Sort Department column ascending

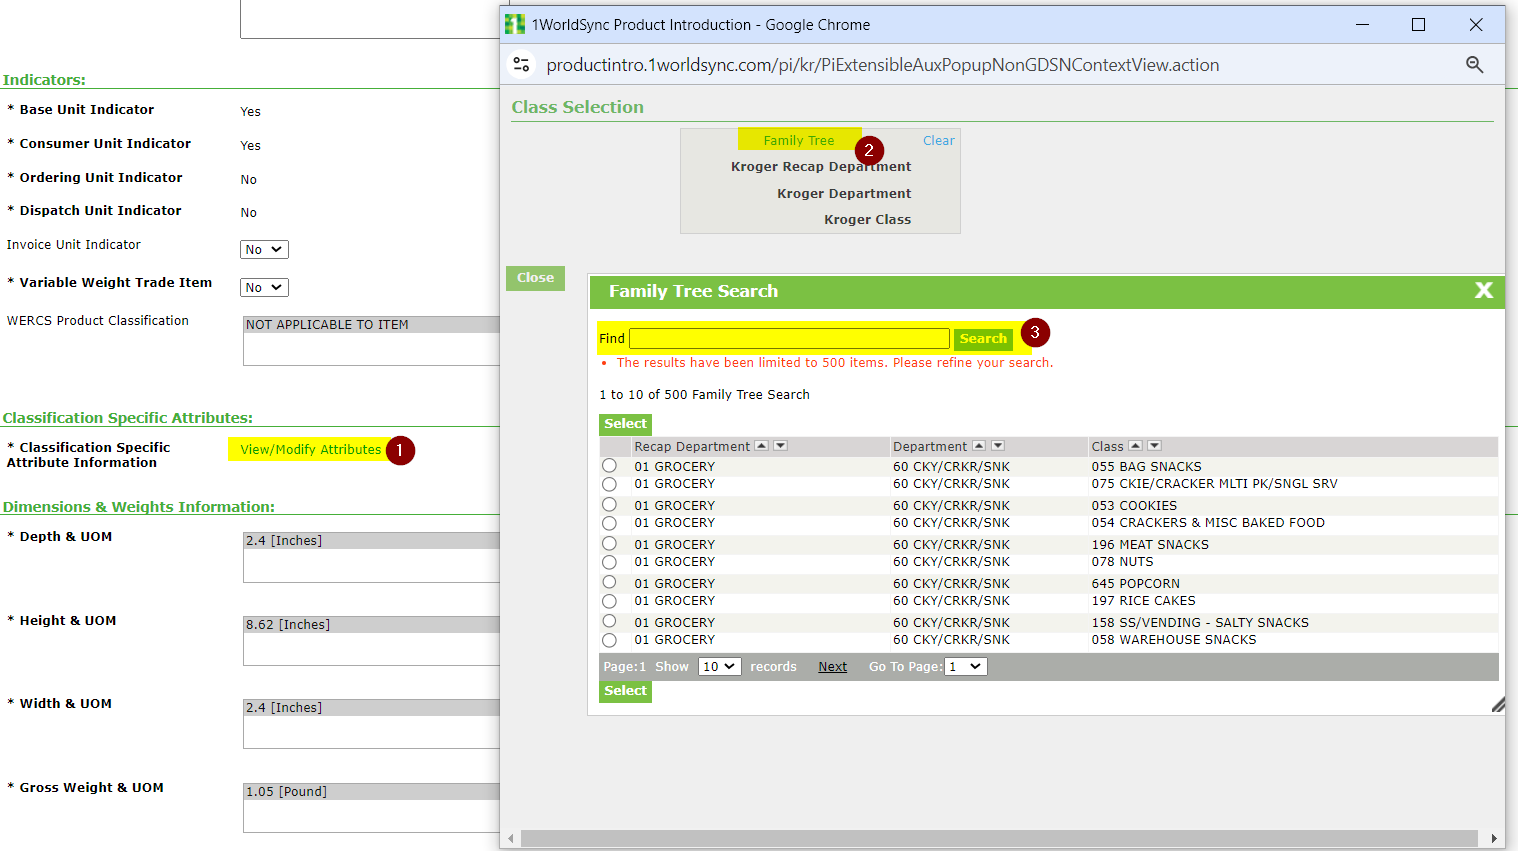click(977, 445)
